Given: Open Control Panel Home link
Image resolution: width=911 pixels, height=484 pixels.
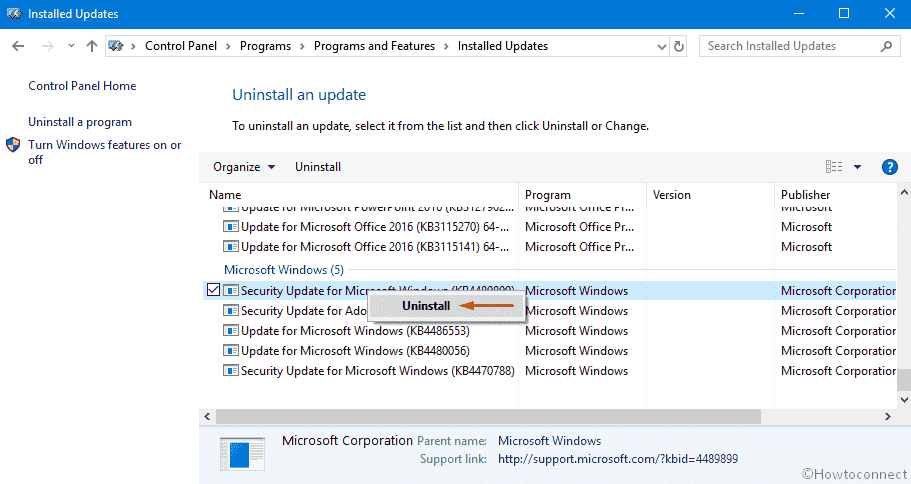Looking at the screenshot, I should [82, 86].
